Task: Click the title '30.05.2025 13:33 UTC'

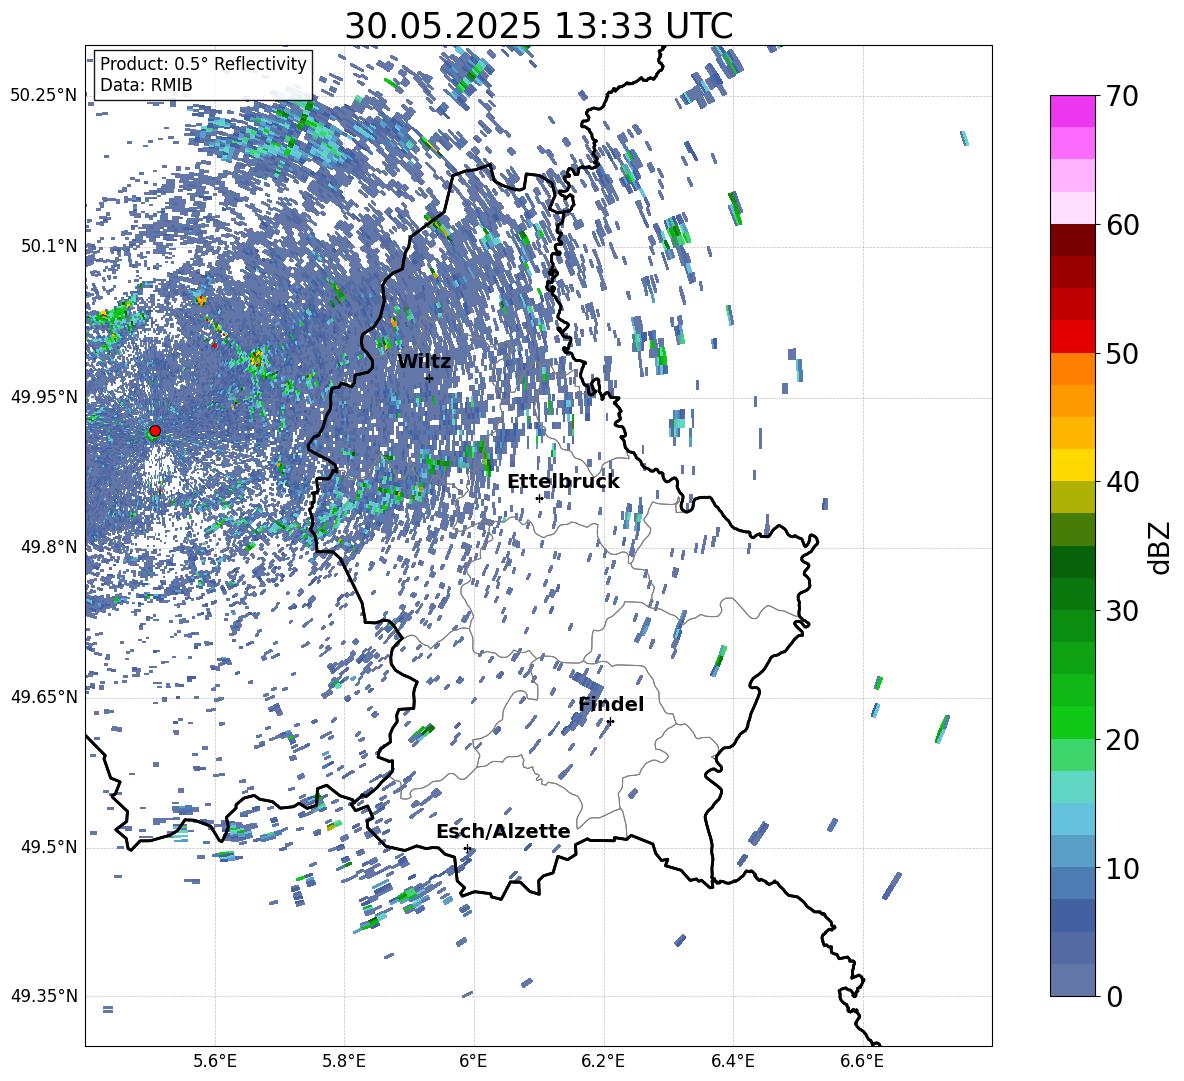Action: pyautogui.click(x=538, y=26)
